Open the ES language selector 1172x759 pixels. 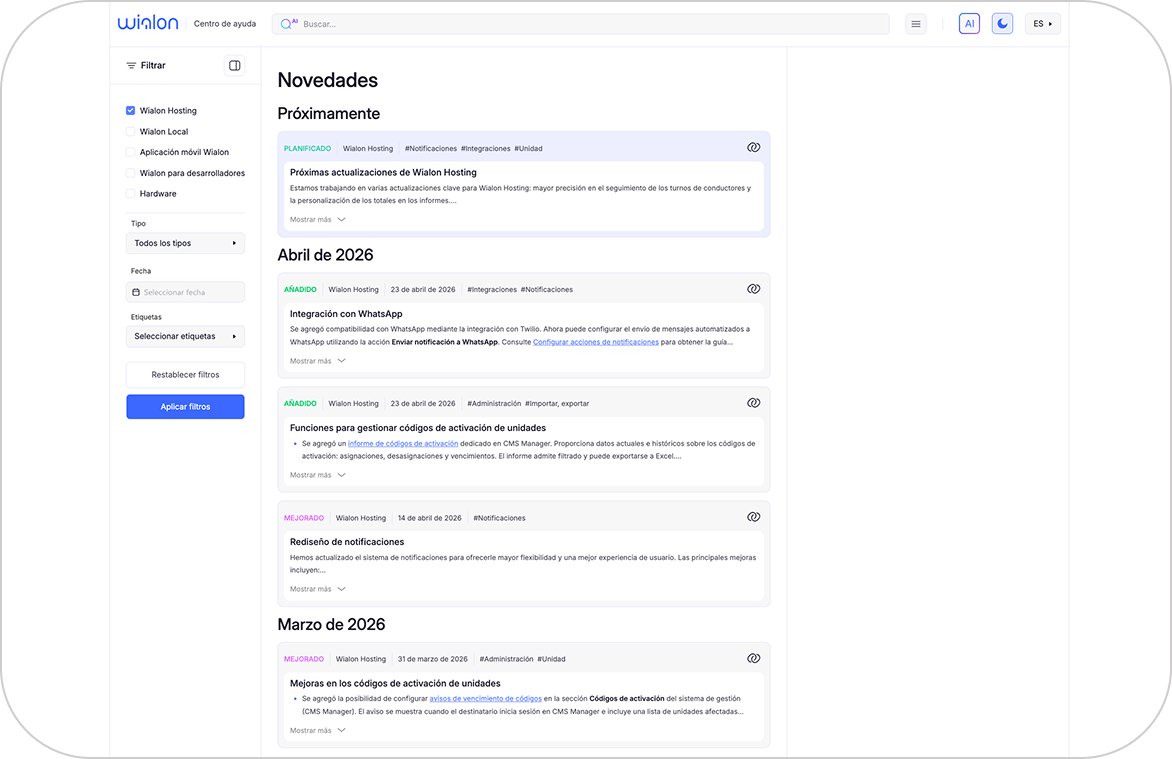coord(1042,24)
